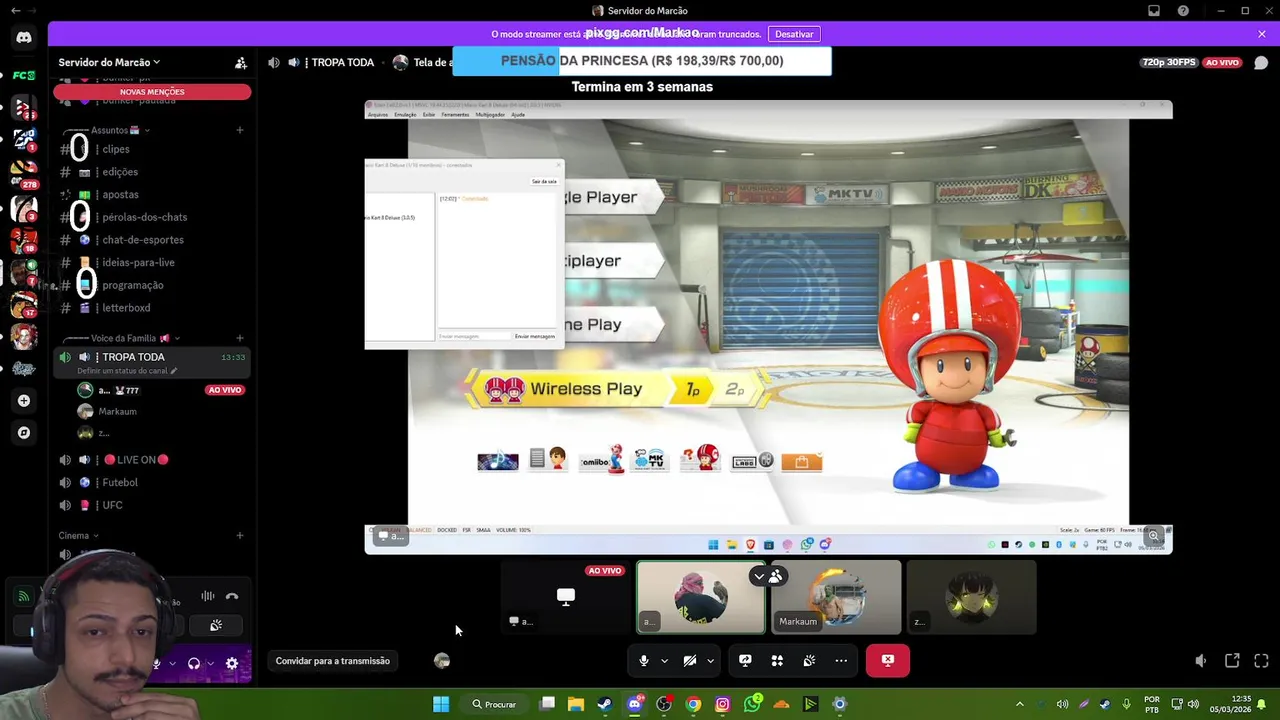Start an activity from call controls
Screen dimensions: 1280x720
pyautogui.click(x=777, y=660)
